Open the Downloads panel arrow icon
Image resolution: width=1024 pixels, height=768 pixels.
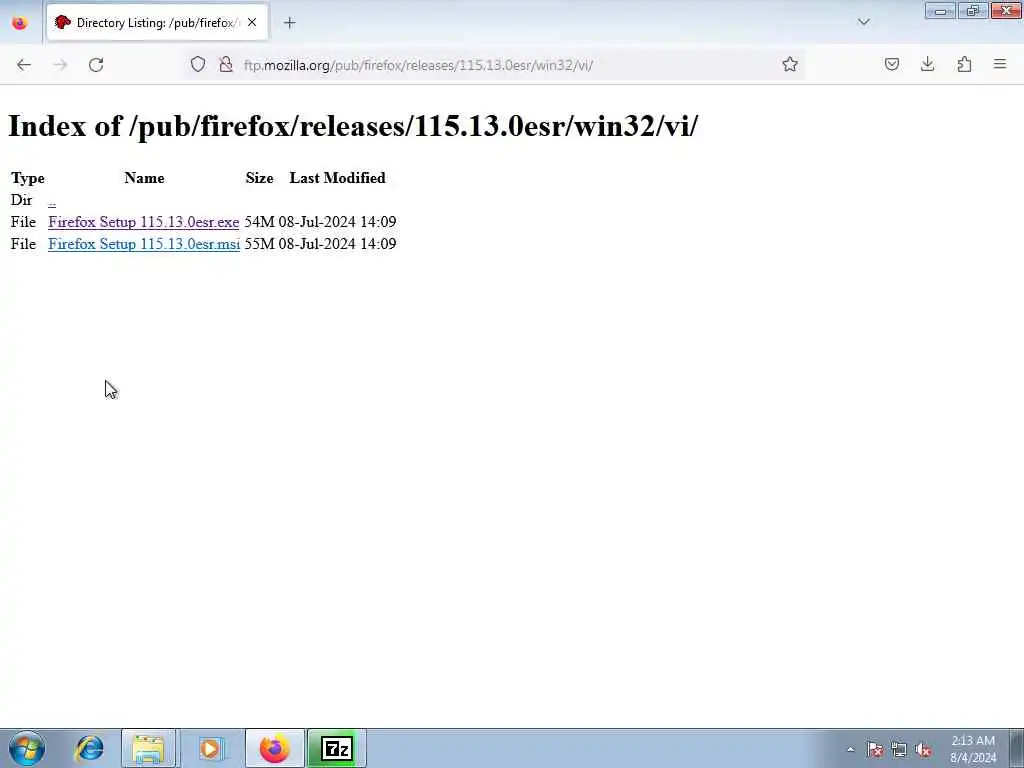tap(927, 64)
